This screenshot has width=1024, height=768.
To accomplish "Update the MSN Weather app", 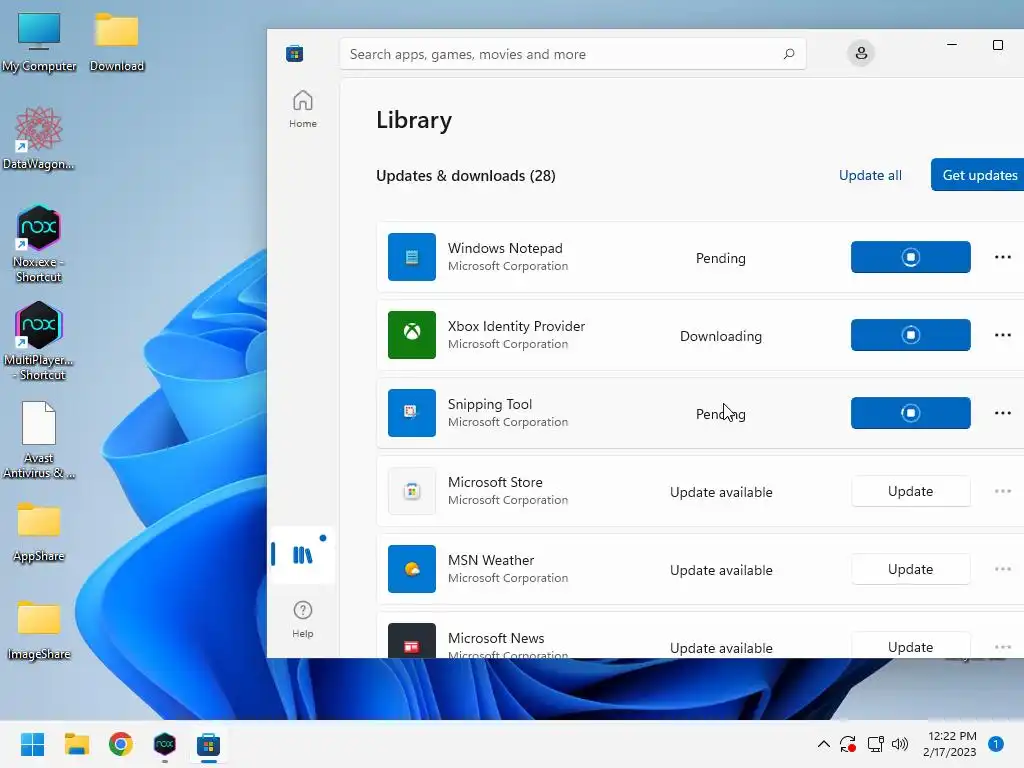I will [910, 569].
